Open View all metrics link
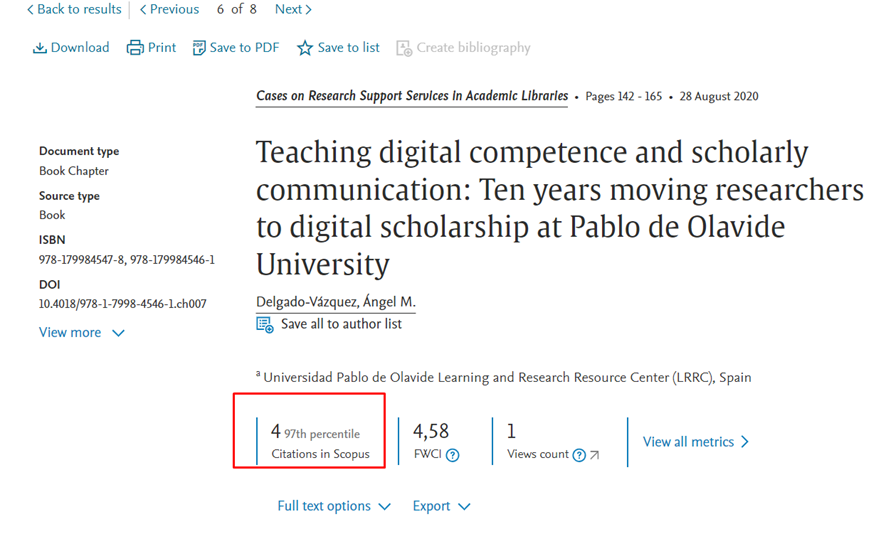The width and height of the screenshot is (886, 534). [696, 442]
